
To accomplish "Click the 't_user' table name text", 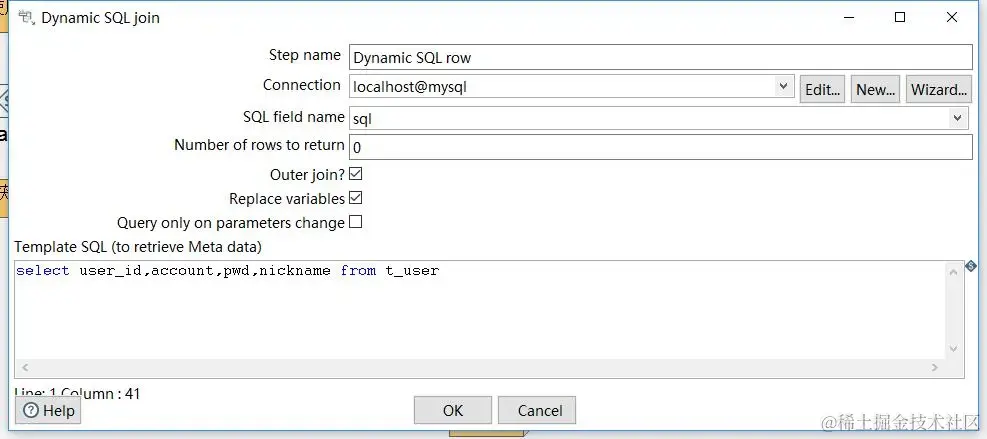I will click(412, 271).
